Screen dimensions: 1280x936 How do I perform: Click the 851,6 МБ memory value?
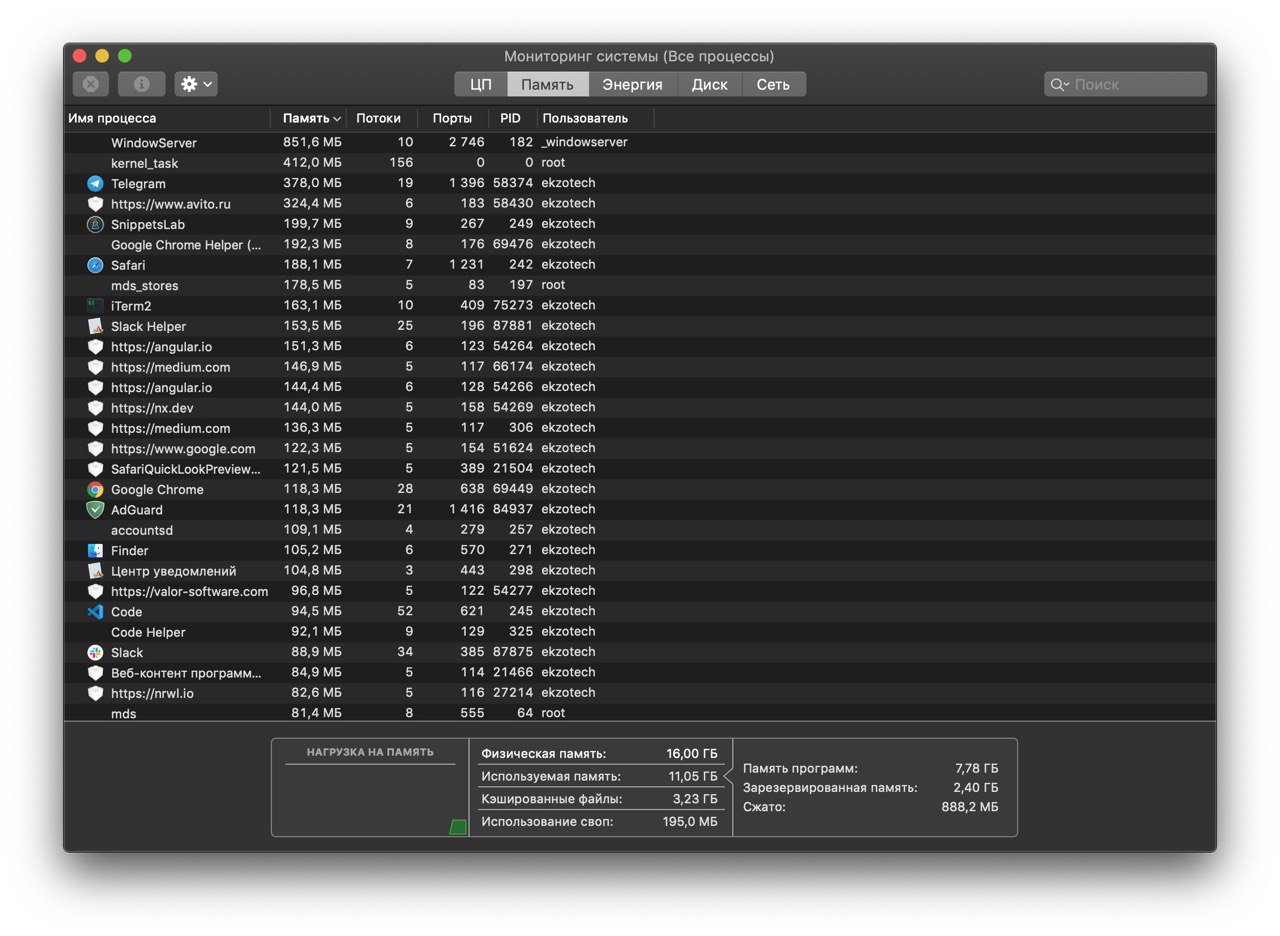tap(312, 142)
